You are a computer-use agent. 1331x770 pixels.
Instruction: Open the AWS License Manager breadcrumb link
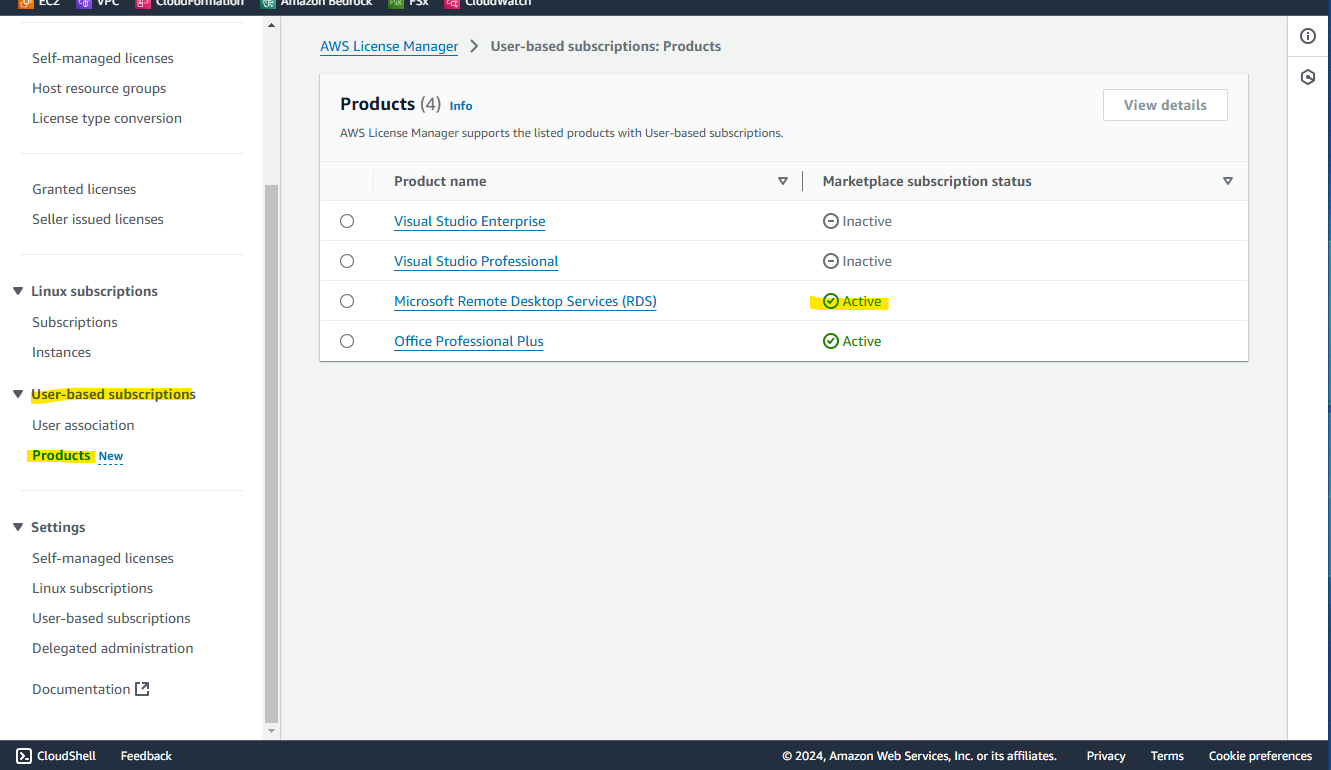tap(389, 46)
